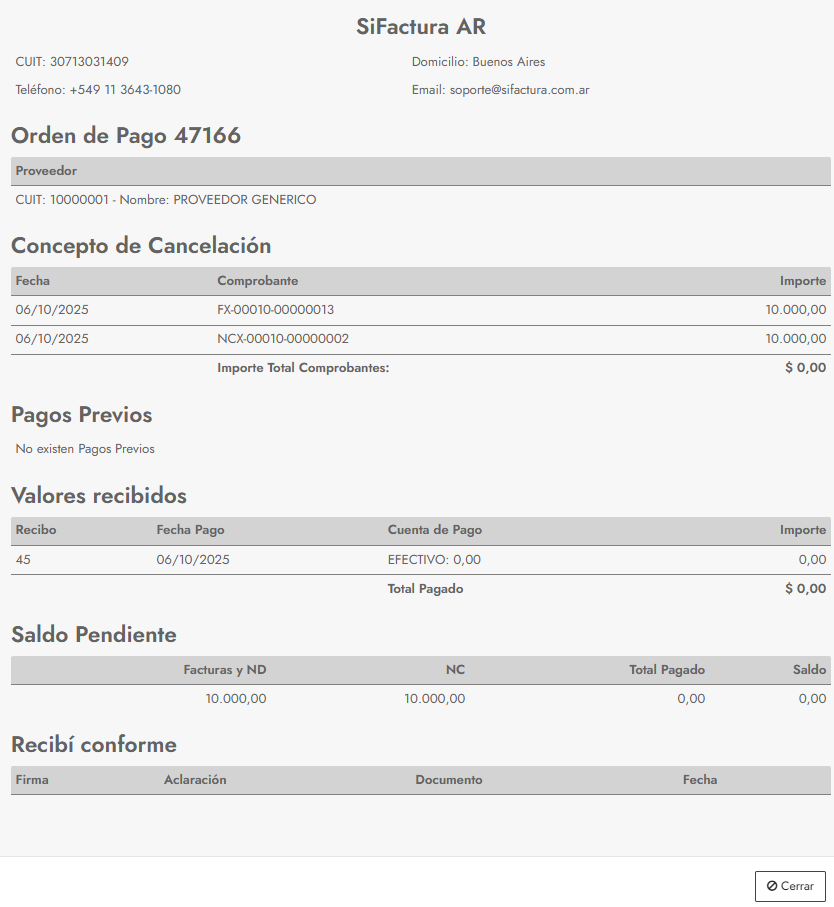The image size is (834, 907).
Task: Select the SiFactura AR title
Action: click(x=421, y=27)
